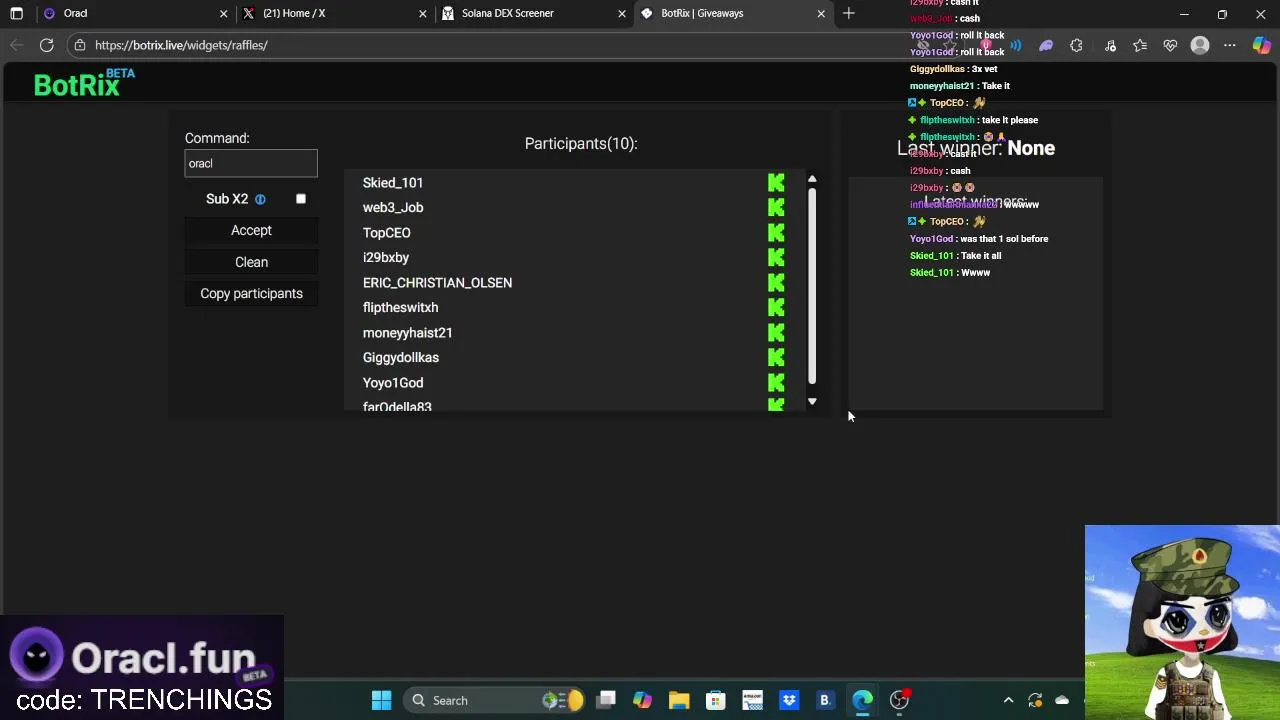Select participant Skied_101
The height and width of the screenshot is (720, 1280).
(x=393, y=182)
